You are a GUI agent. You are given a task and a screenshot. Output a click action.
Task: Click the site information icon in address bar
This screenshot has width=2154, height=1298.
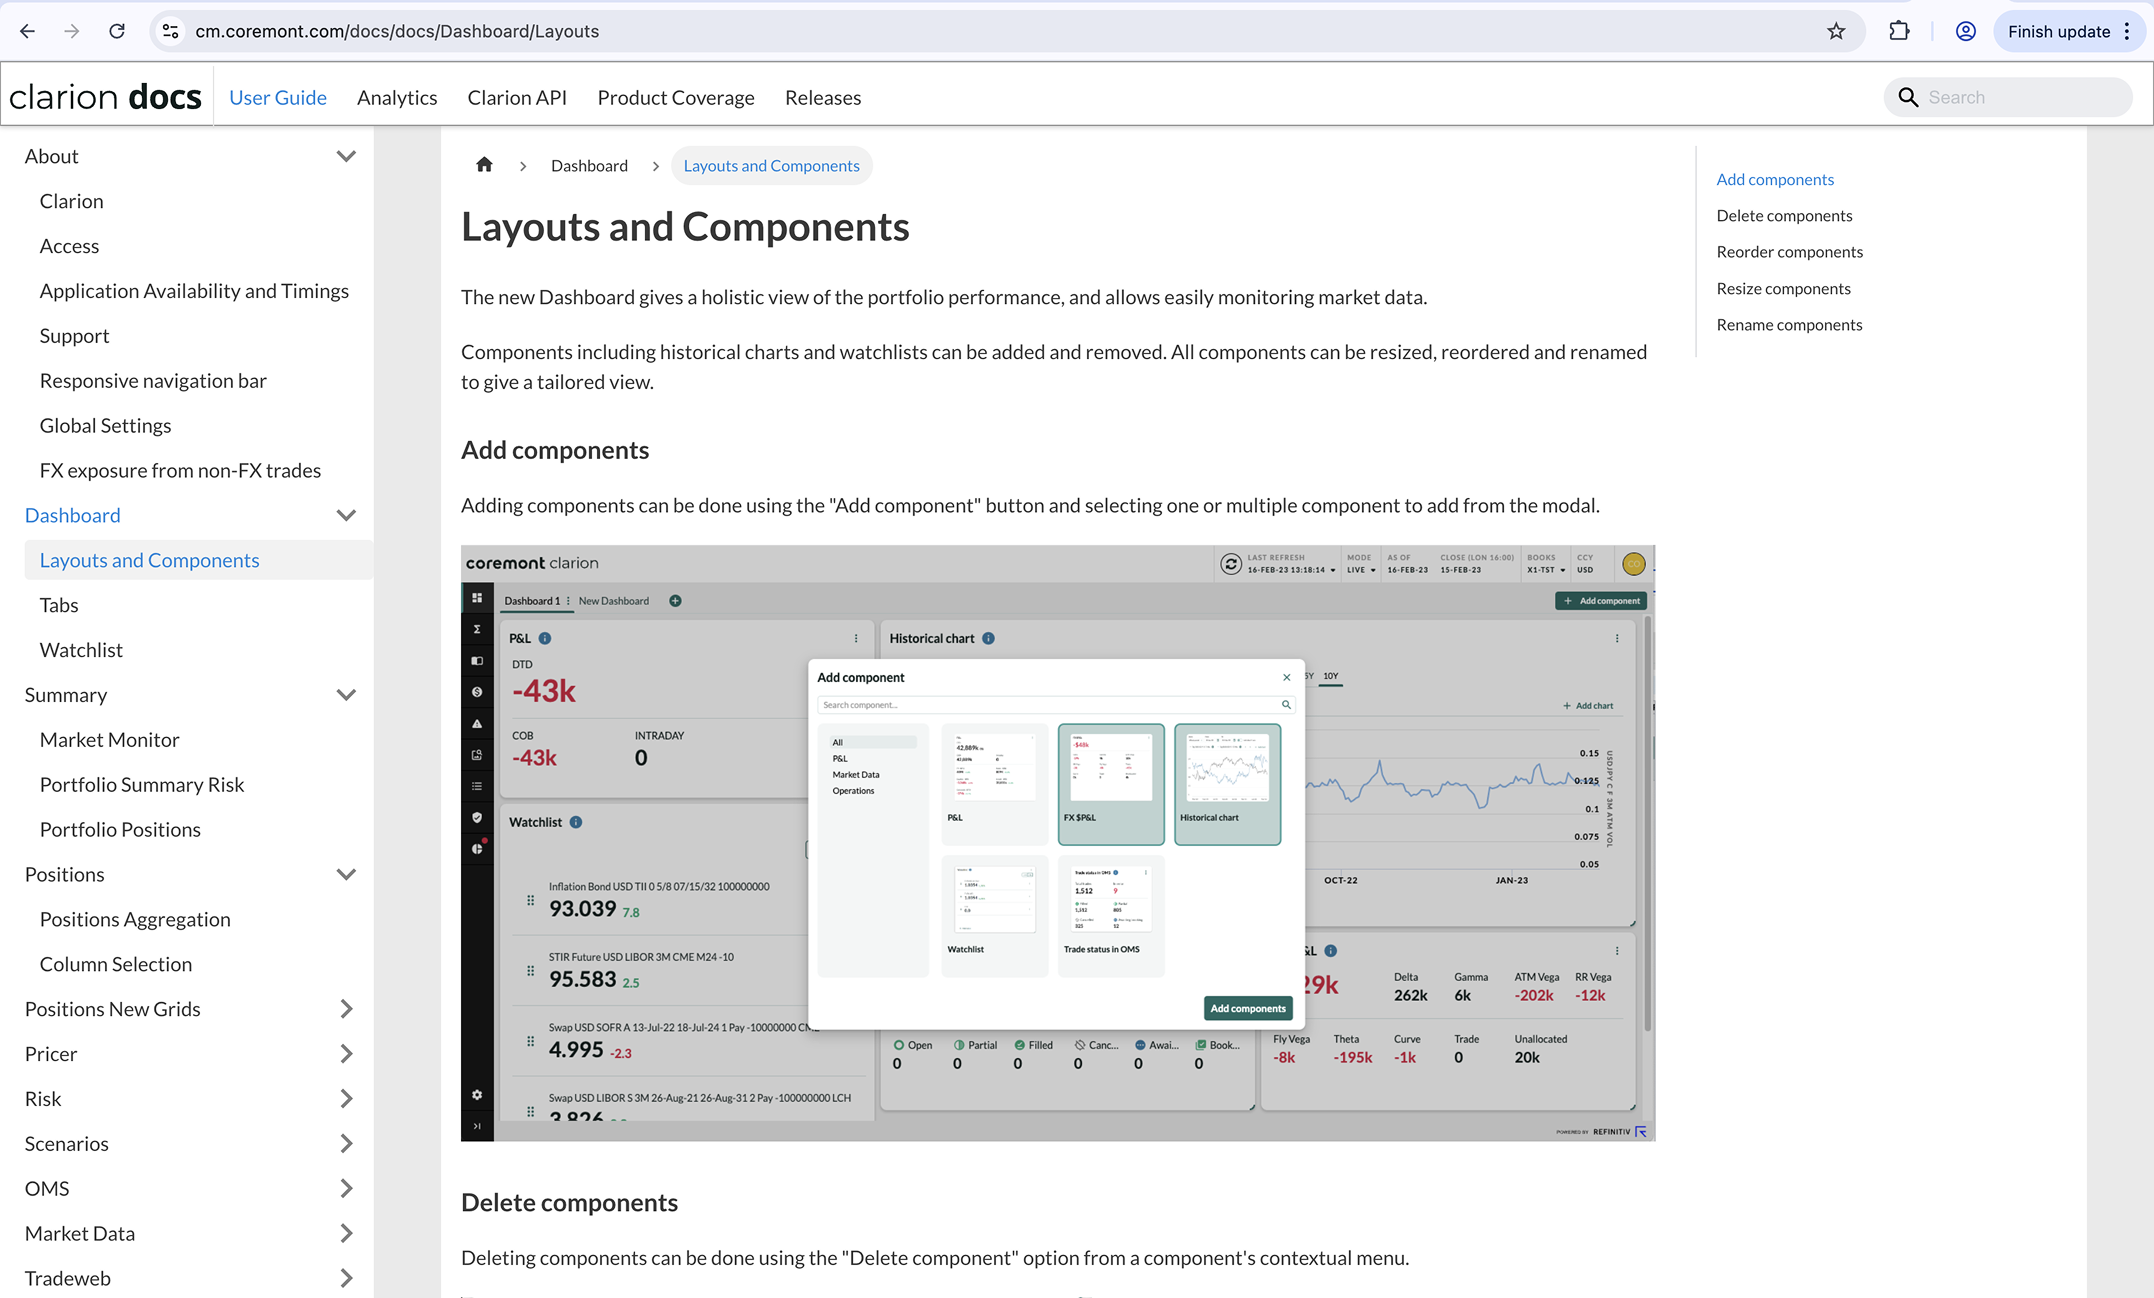(x=171, y=31)
